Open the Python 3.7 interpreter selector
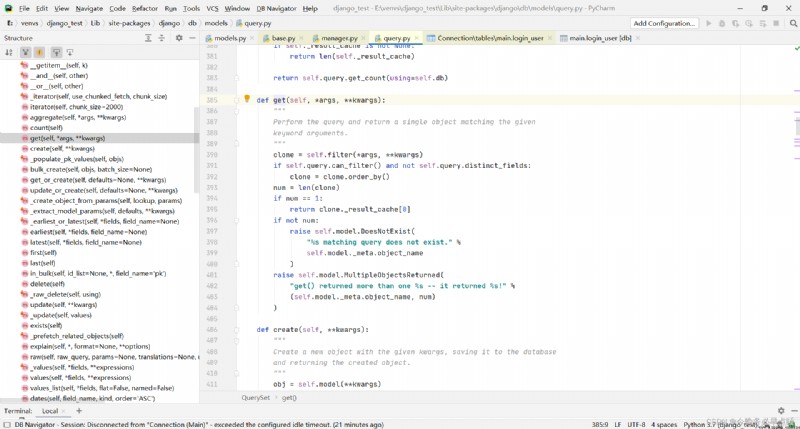The height and width of the screenshot is (429, 800). point(720,424)
